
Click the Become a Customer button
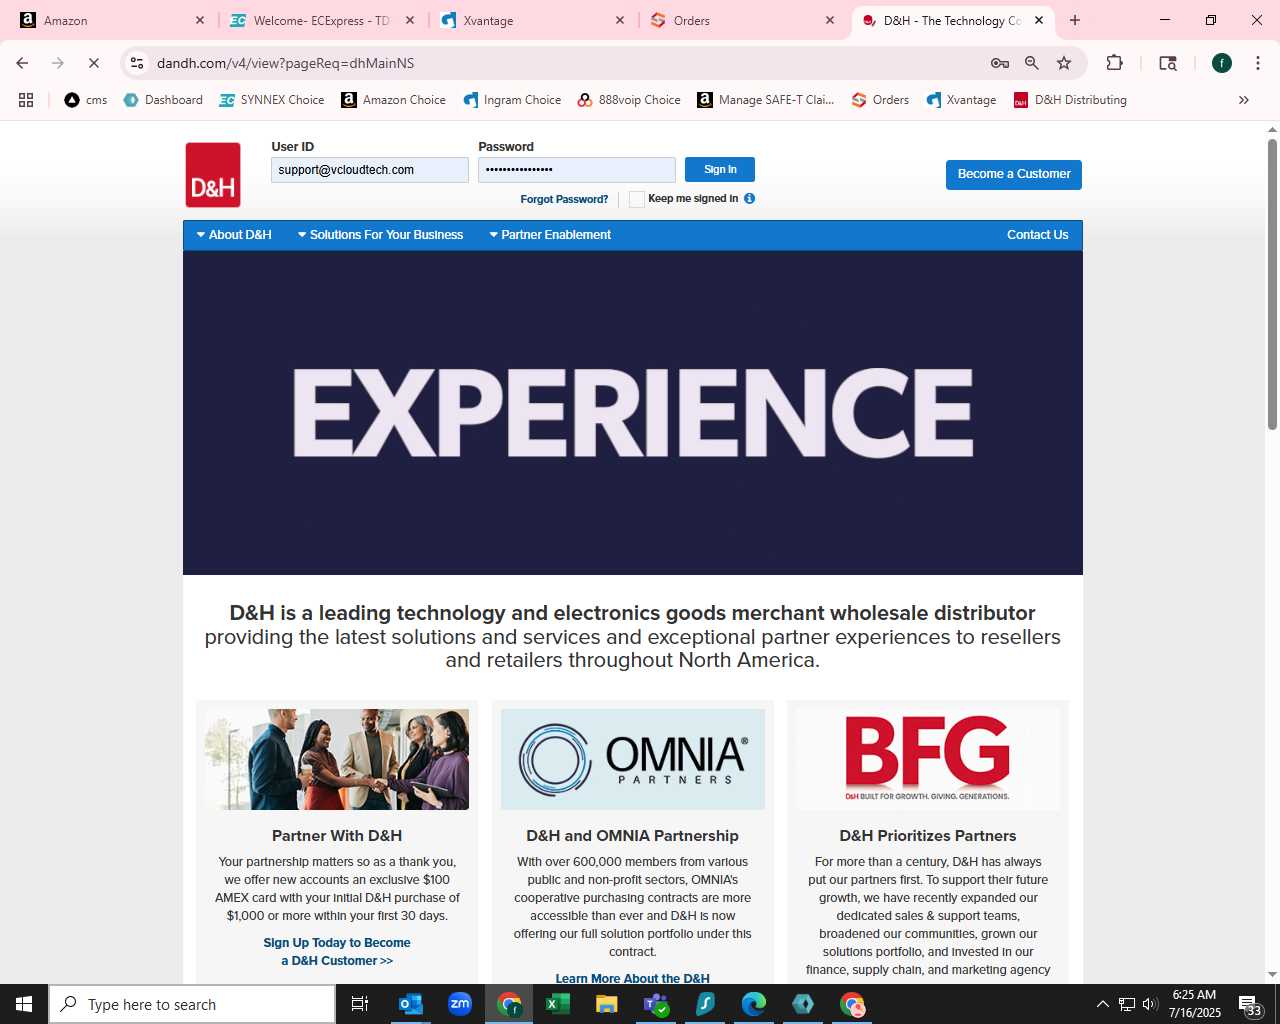1014,174
